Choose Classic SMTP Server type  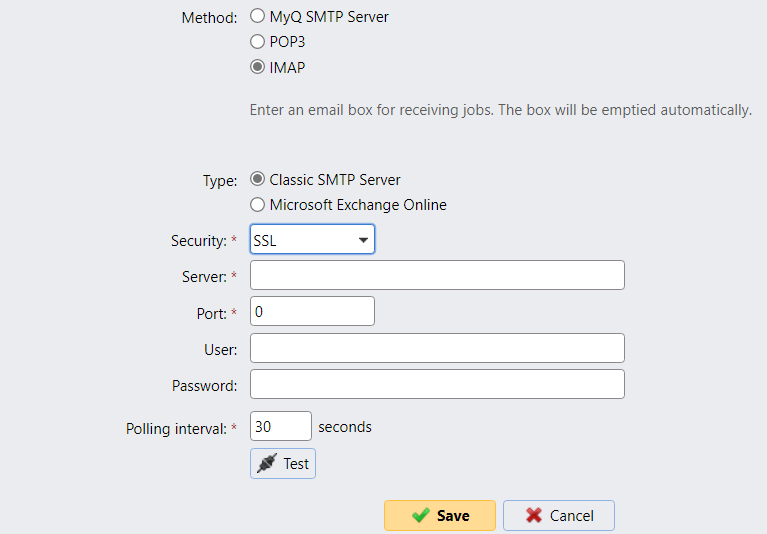(258, 180)
